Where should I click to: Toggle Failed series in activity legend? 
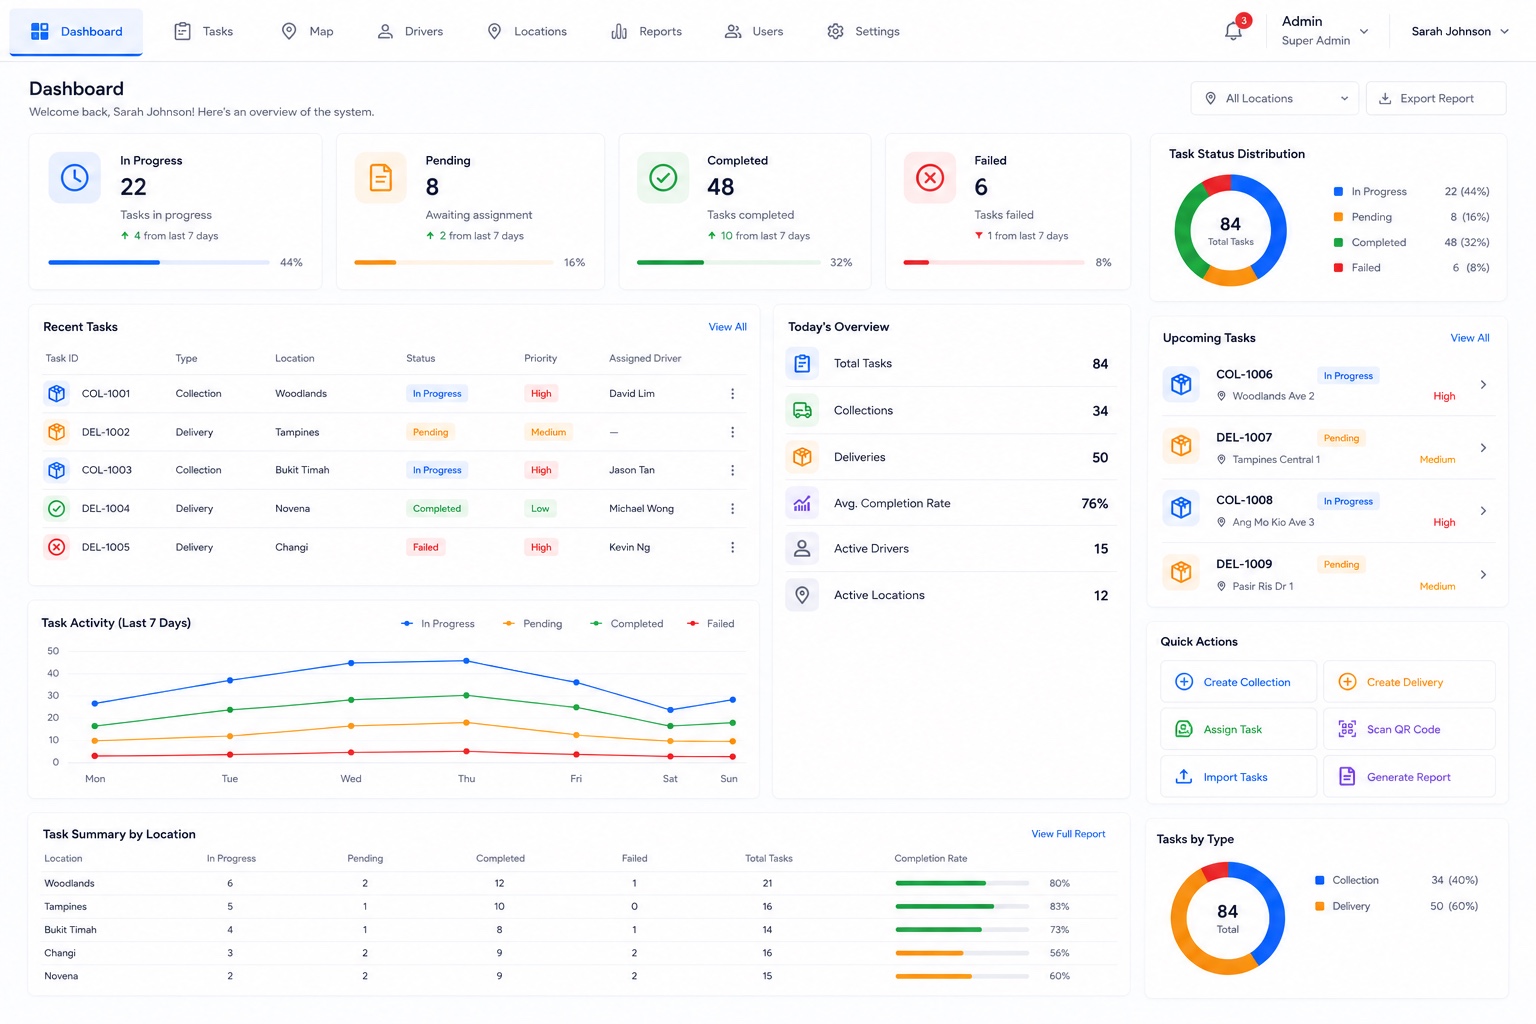711,624
